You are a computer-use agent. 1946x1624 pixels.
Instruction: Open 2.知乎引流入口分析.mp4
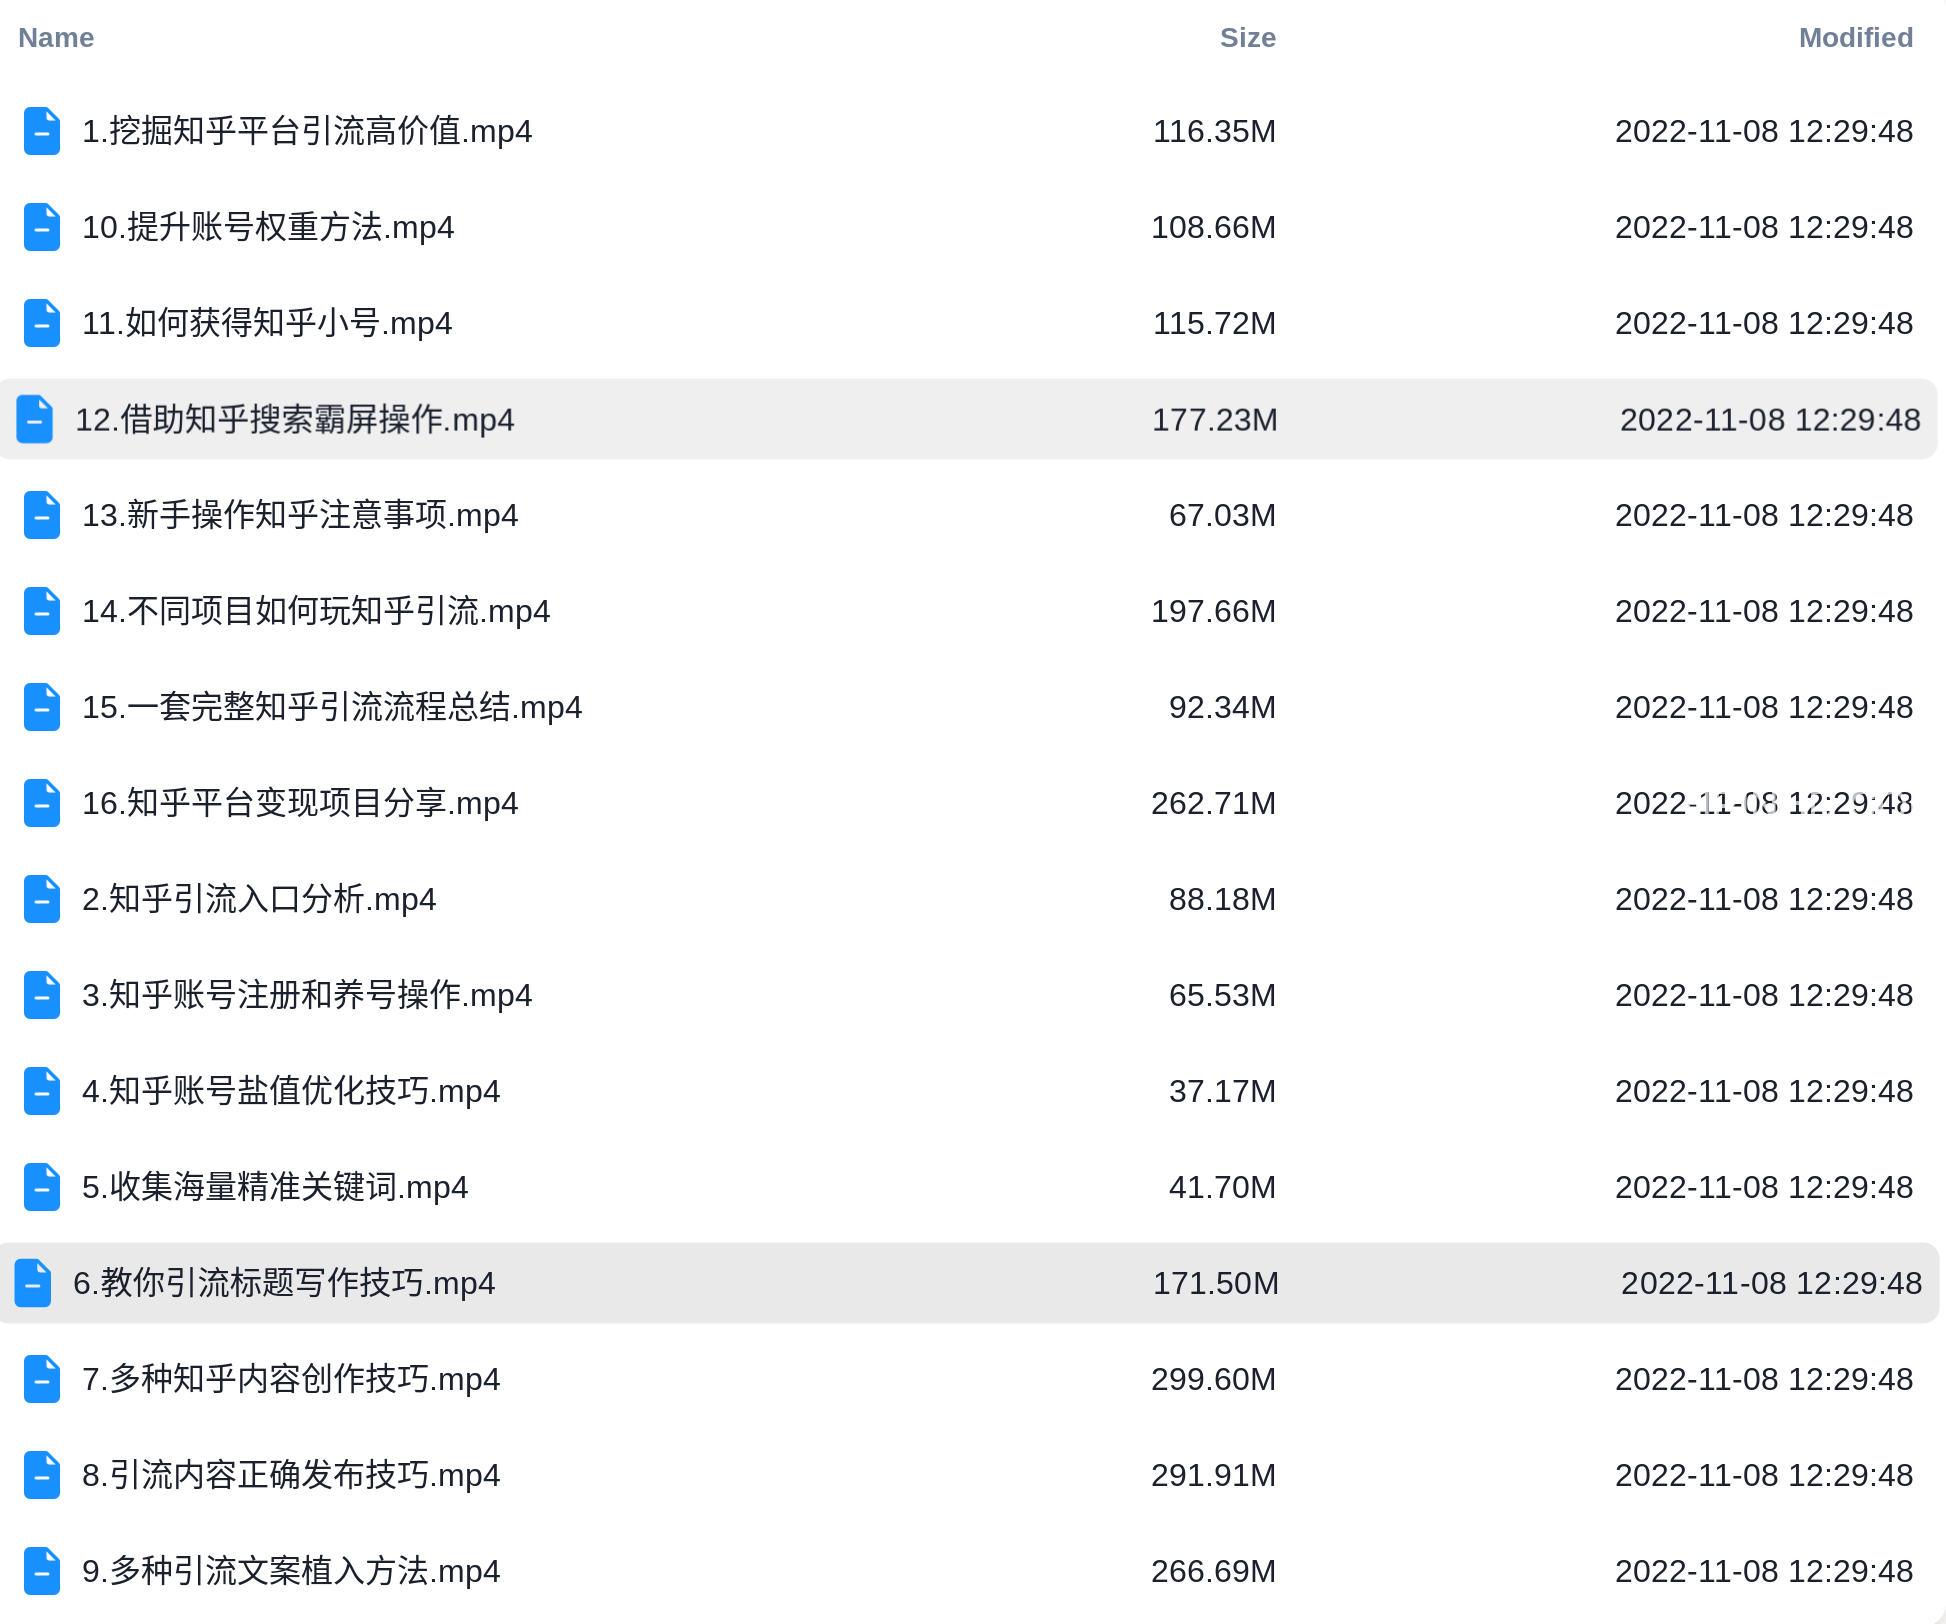[259, 899]
